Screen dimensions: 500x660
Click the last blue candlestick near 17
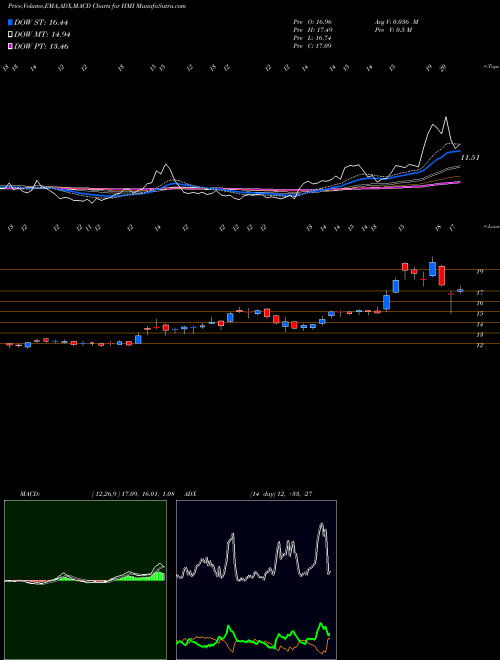(x=460, y=290)
